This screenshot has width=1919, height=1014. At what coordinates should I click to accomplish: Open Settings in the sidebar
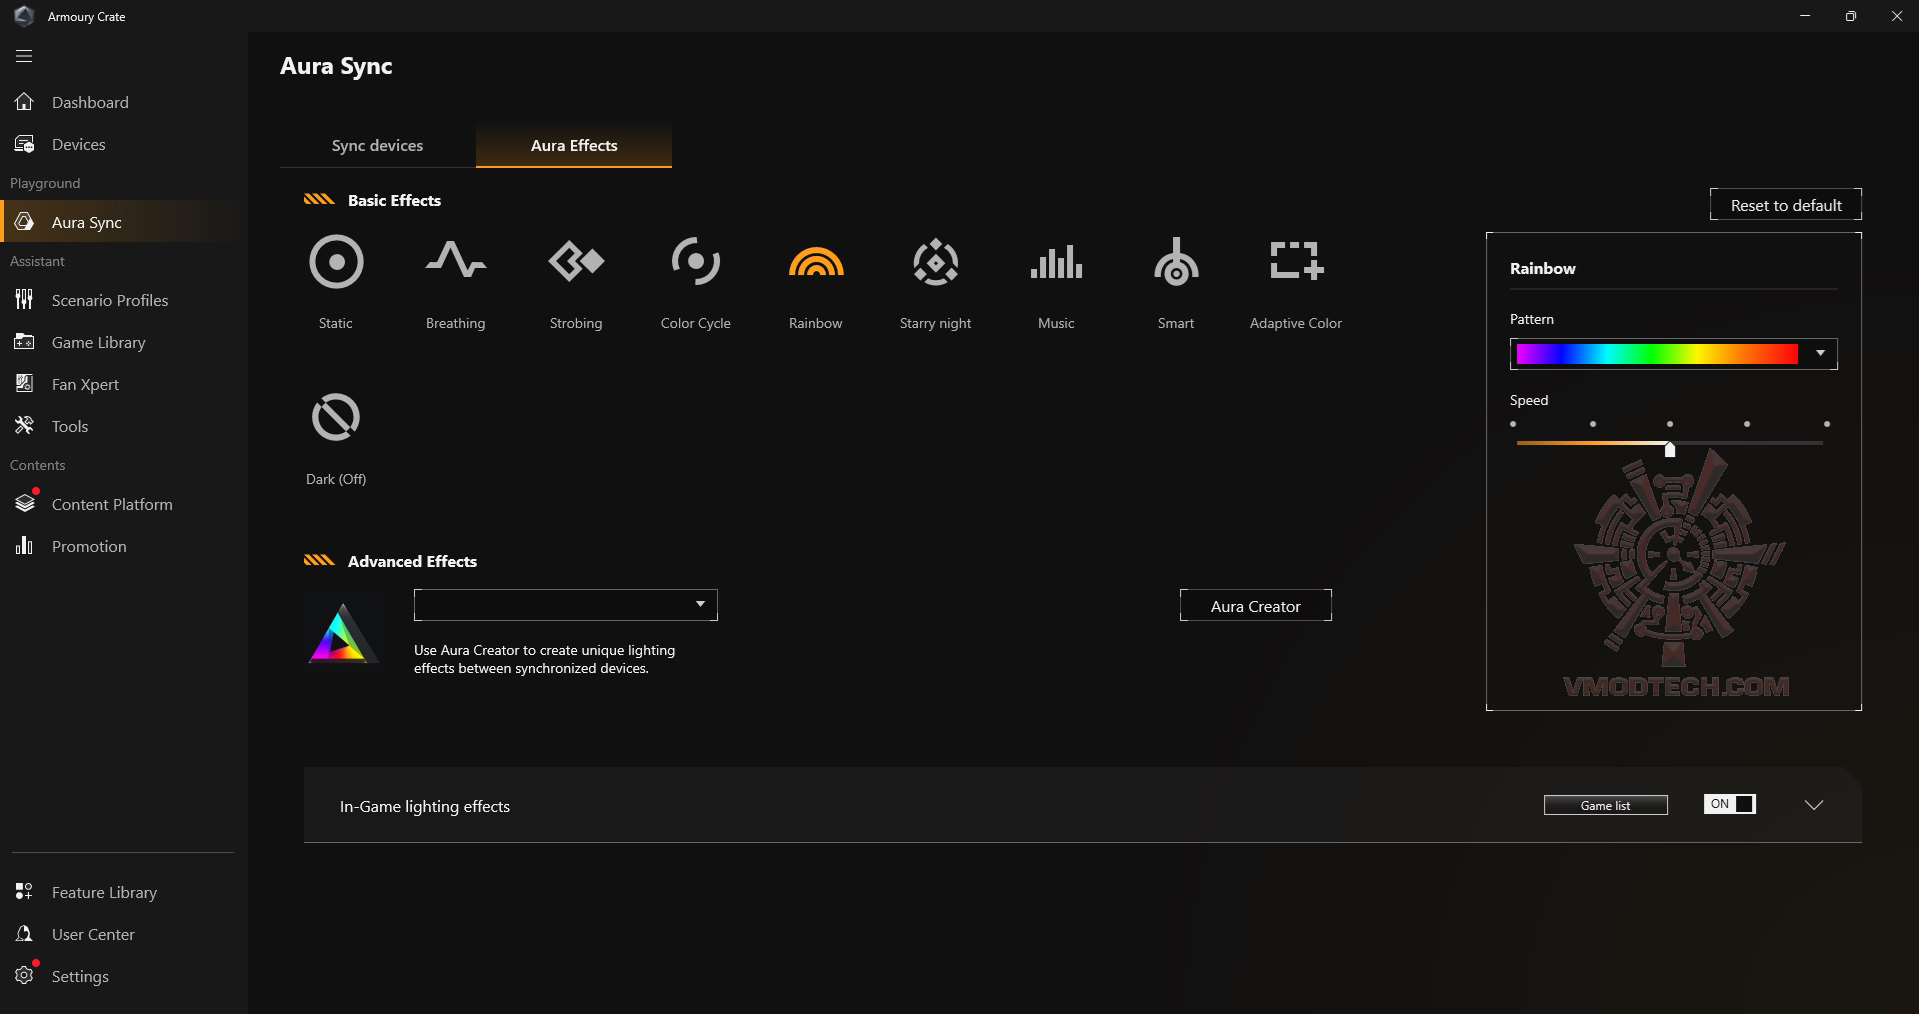point(124,976)
